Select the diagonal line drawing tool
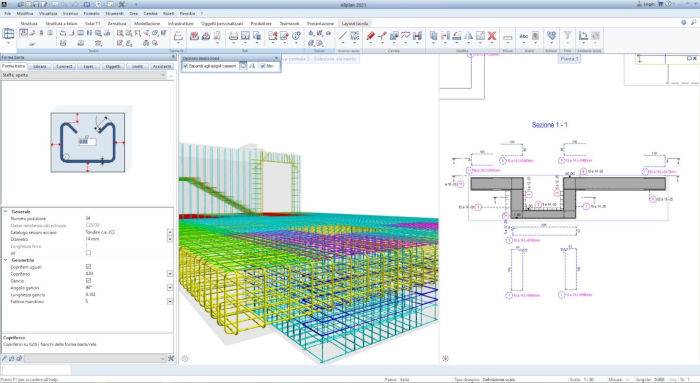The width and height of the screenshot is (700, 383). click(x=342, y=36)
